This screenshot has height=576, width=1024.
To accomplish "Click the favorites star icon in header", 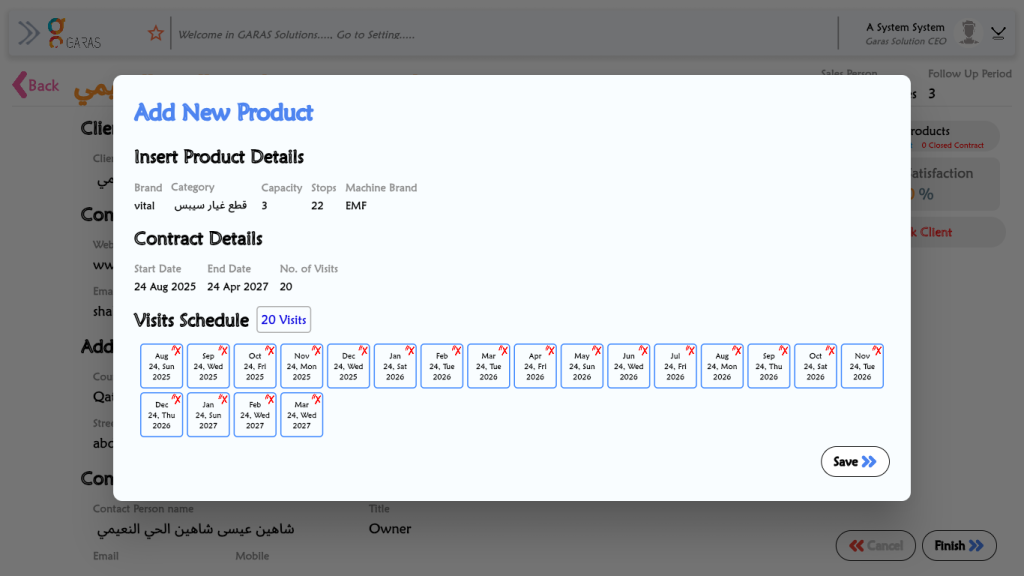I will click(155, 34).
